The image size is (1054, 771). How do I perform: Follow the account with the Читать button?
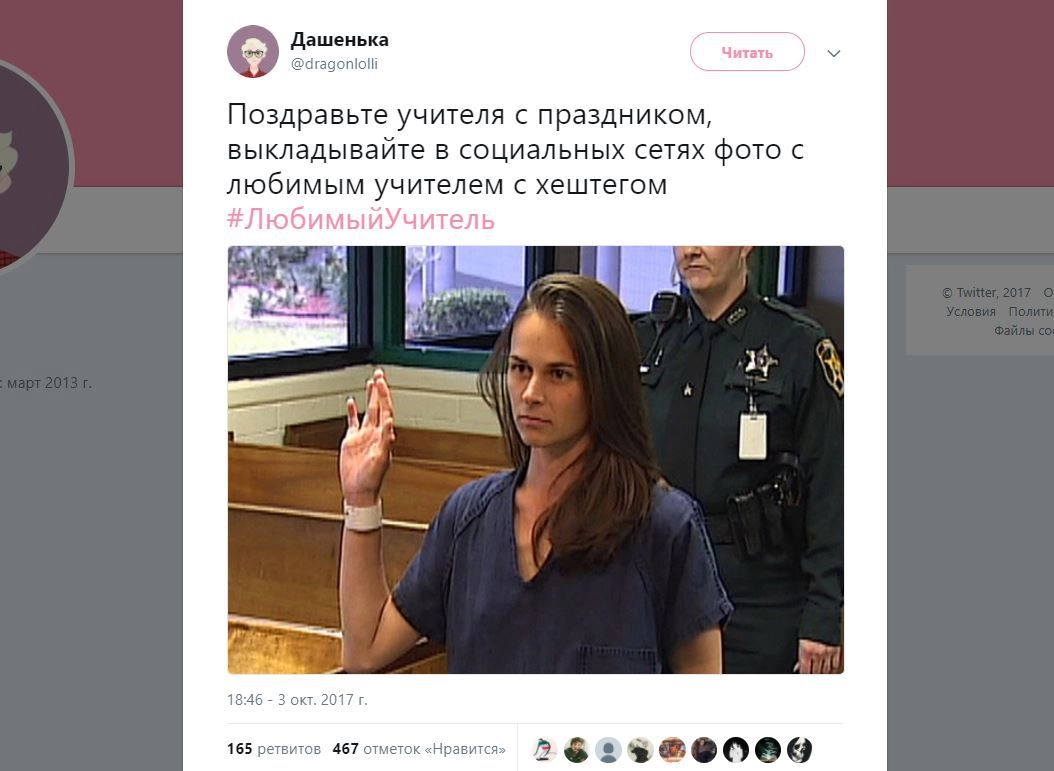point(747,52)
